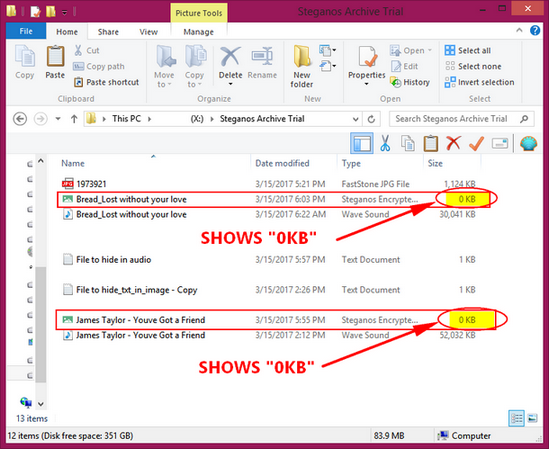Screen dimensions: 549x449
Task: Switch to the Share ribbon tab
Action: (x=108, y=32)
